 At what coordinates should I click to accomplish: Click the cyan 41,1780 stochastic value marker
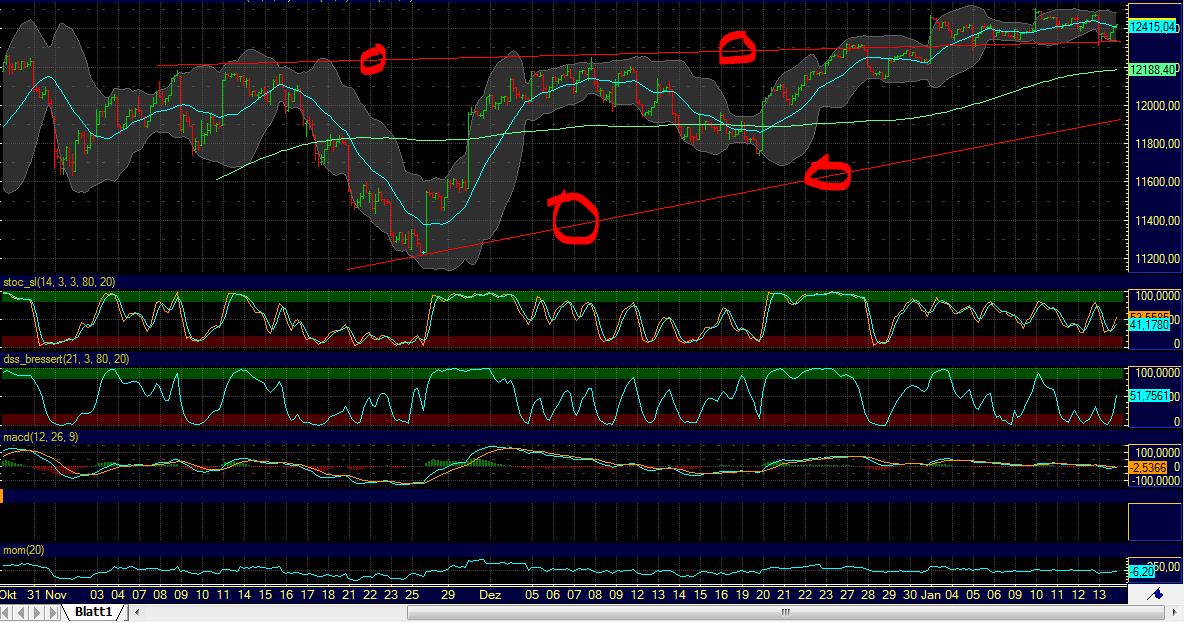tap(1148, 325)
